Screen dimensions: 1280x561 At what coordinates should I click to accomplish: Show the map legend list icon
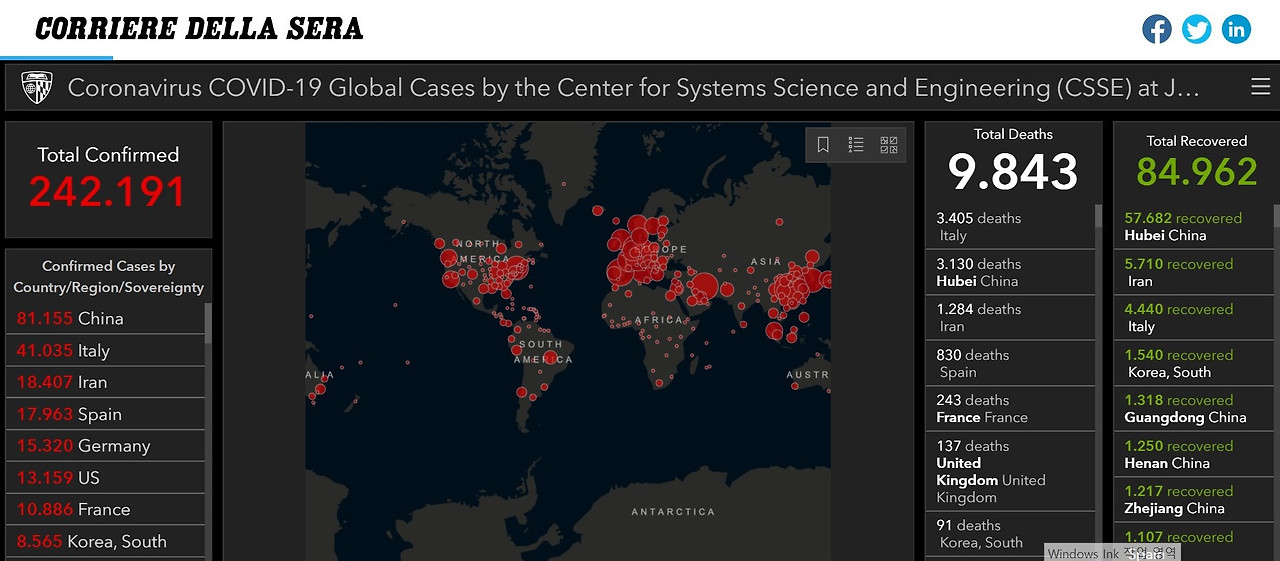tap(856, 145)
